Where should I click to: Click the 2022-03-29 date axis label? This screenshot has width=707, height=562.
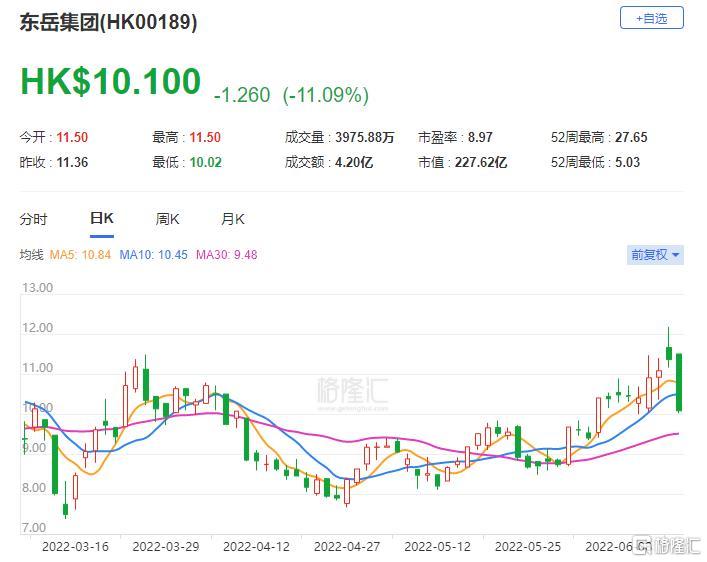166,547
